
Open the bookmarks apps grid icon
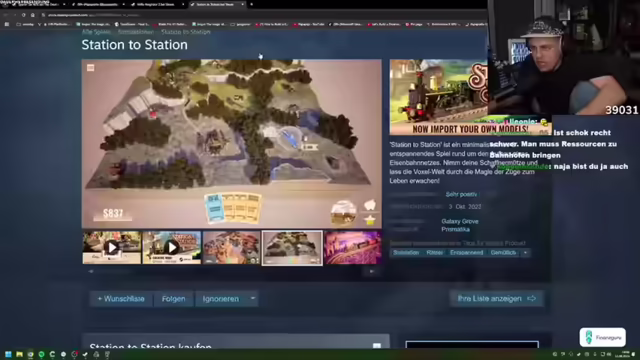[x=7, y=24]
